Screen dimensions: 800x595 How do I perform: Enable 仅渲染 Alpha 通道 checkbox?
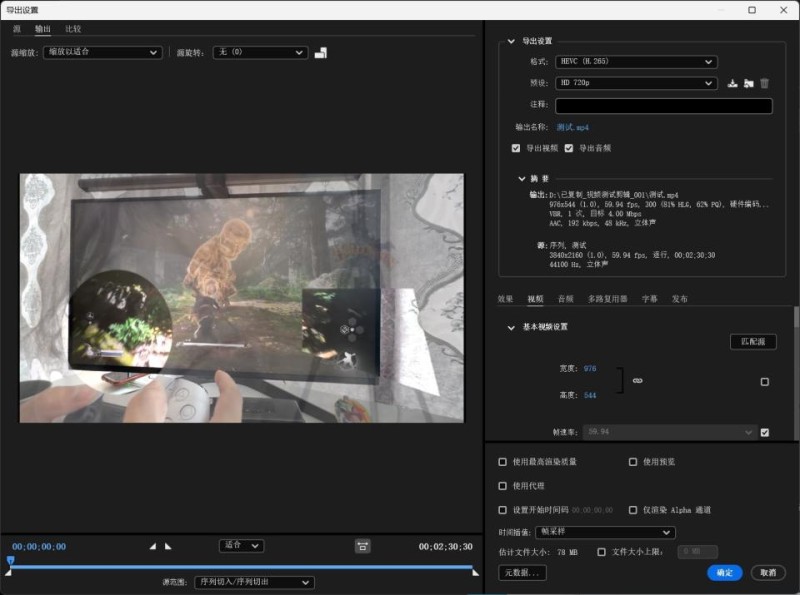(x=633, y=510)
